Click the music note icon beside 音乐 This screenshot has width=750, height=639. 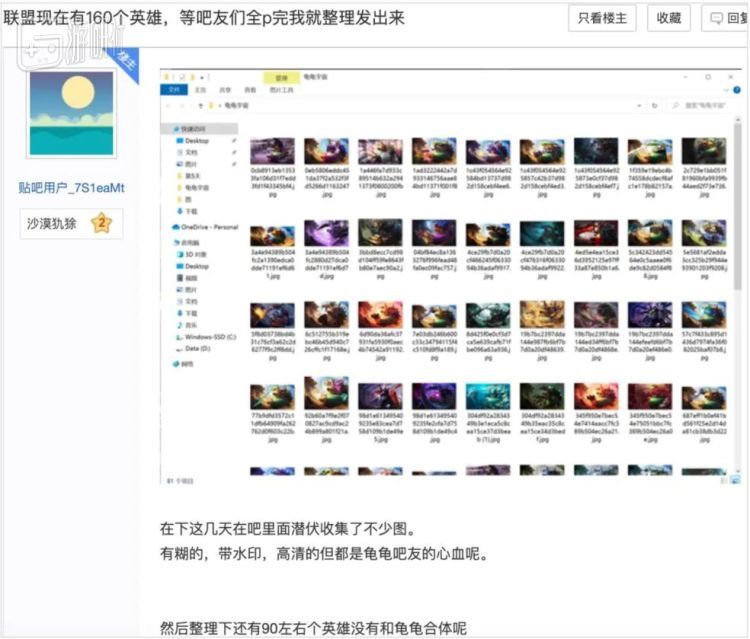pos(180,325)
